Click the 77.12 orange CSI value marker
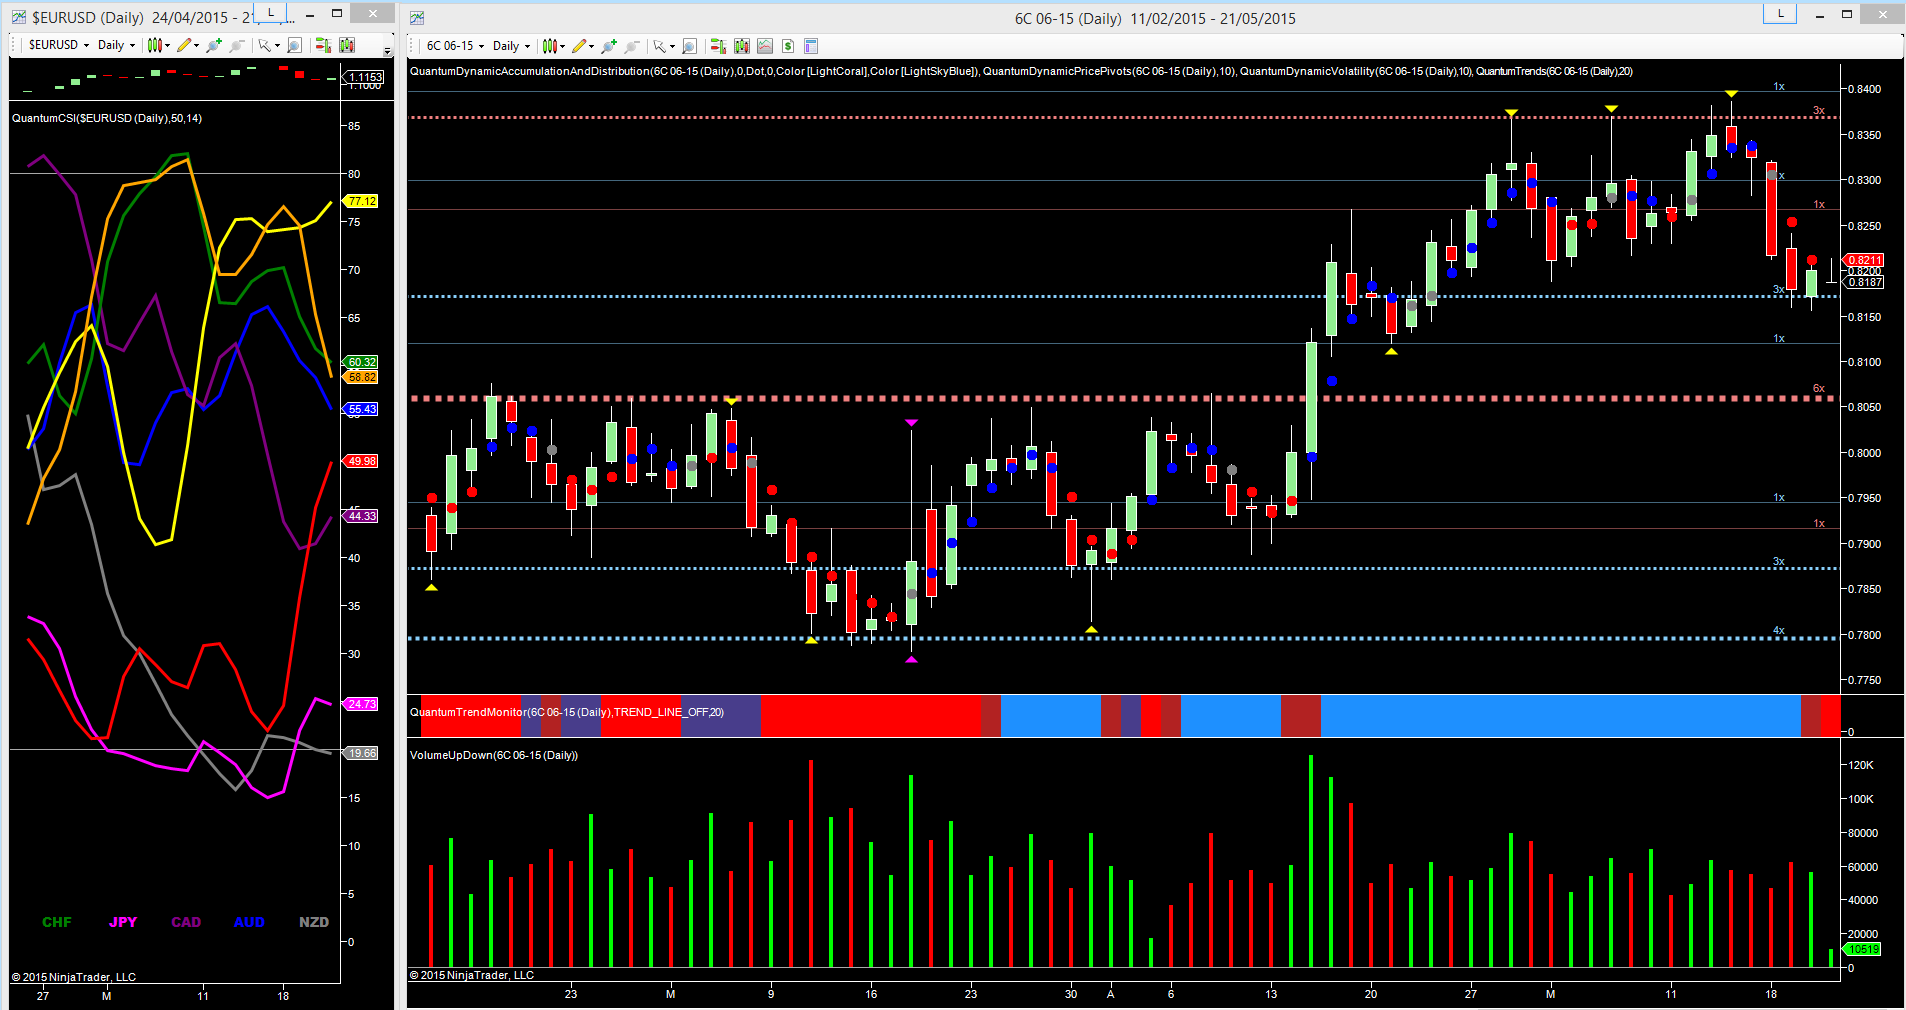The image size is (1906, 1010). point(361,201)
